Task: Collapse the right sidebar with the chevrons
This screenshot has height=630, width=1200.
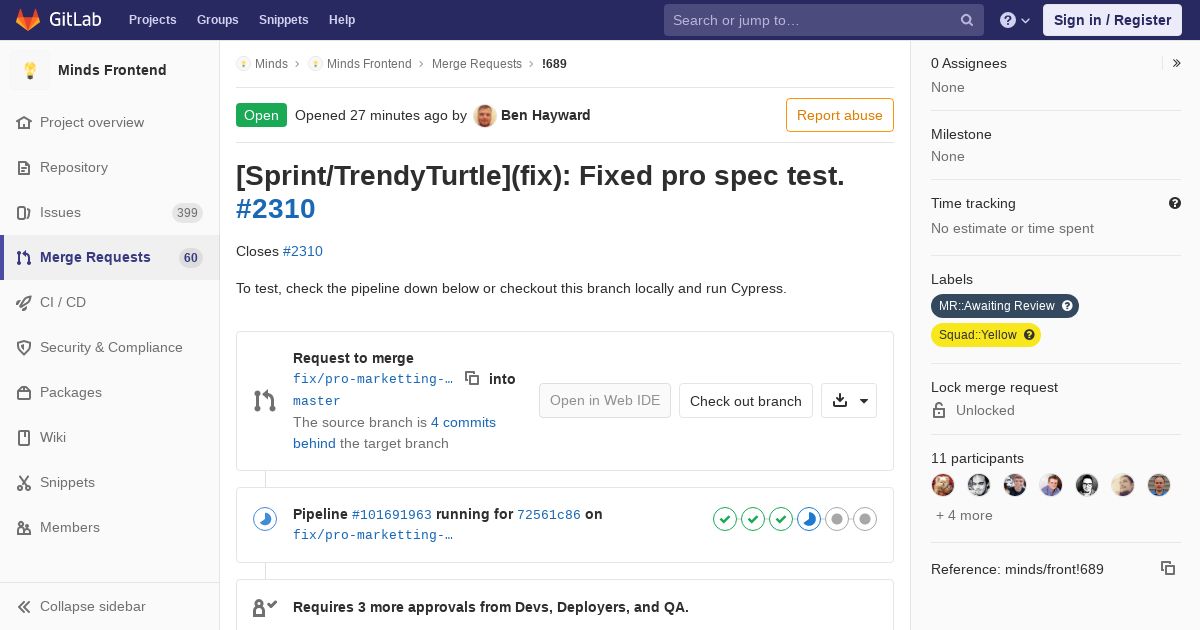Action: [1177, 63]
